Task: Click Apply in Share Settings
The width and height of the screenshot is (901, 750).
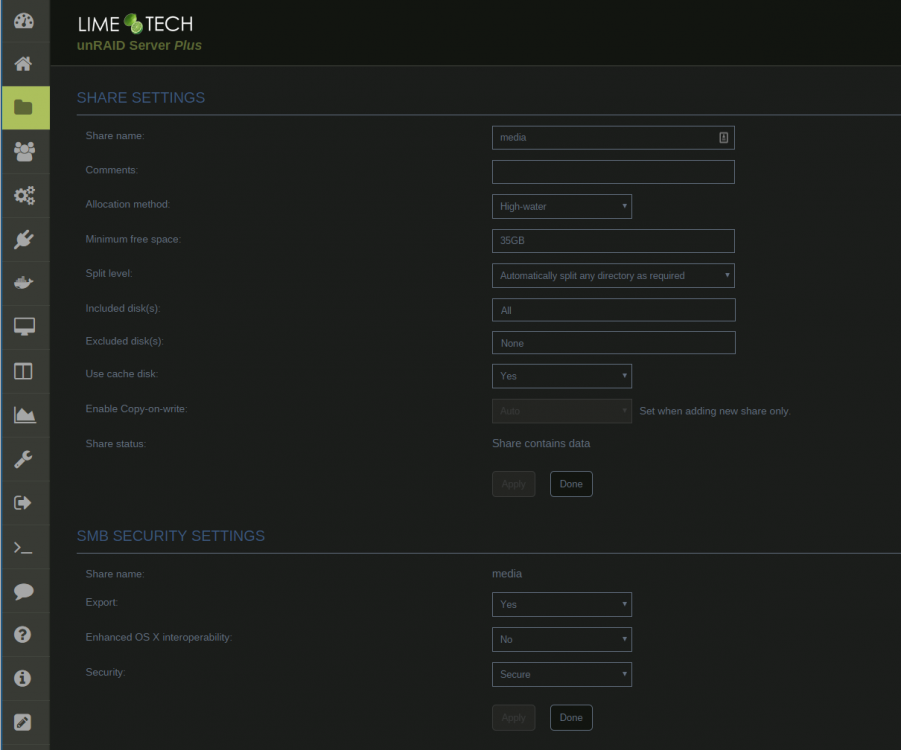Action: 513,484
